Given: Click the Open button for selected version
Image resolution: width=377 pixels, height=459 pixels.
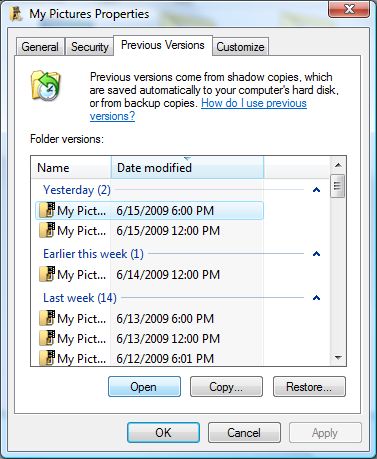Looking at the screenshot, I should (x=144, y=387).
